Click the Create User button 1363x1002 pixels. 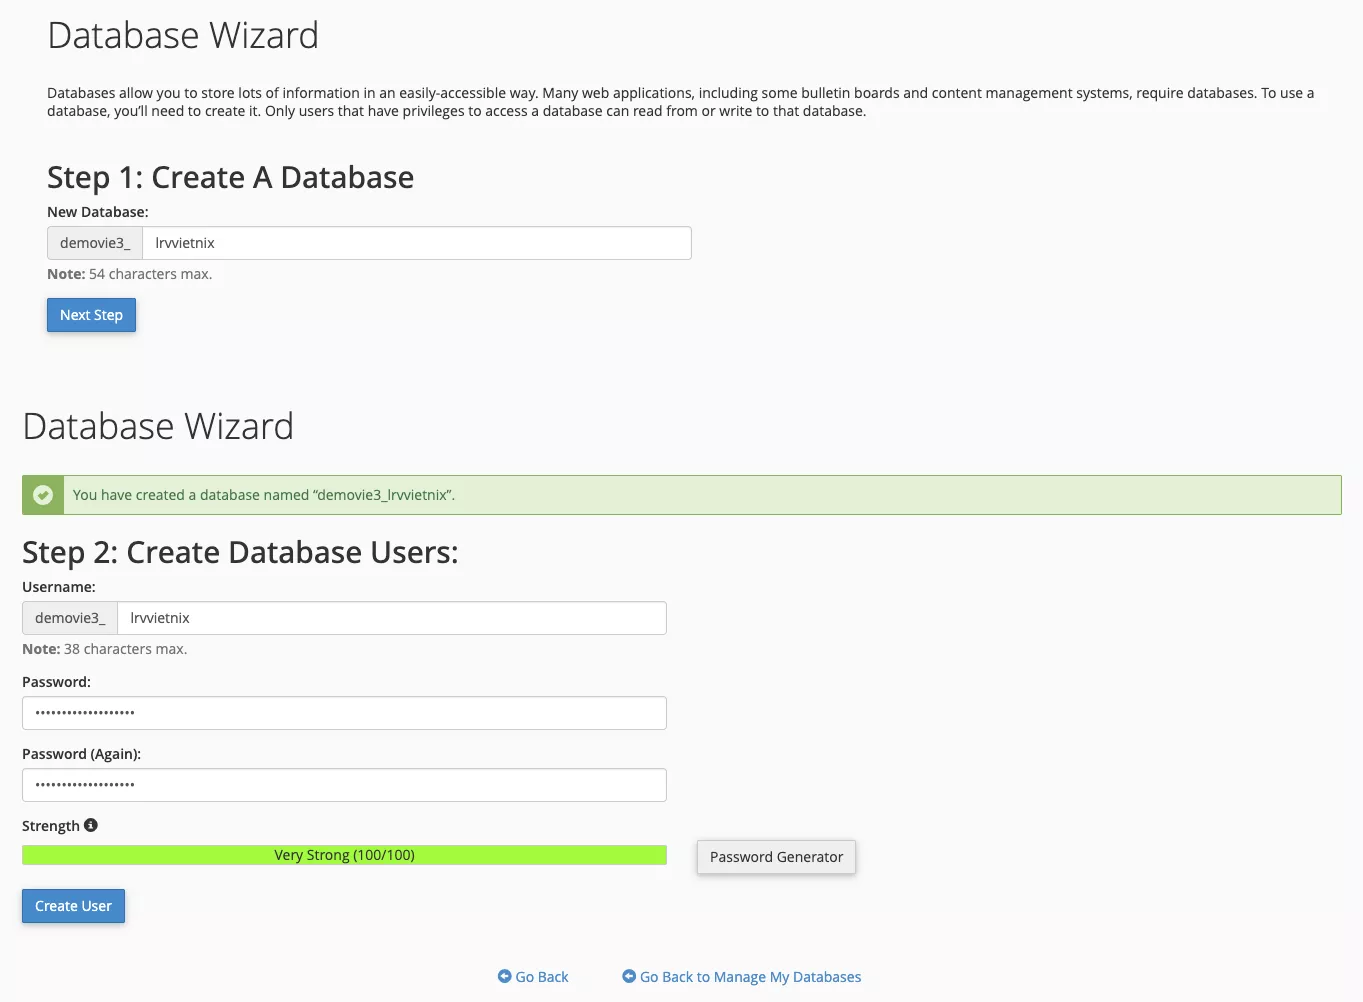(73, 905)
